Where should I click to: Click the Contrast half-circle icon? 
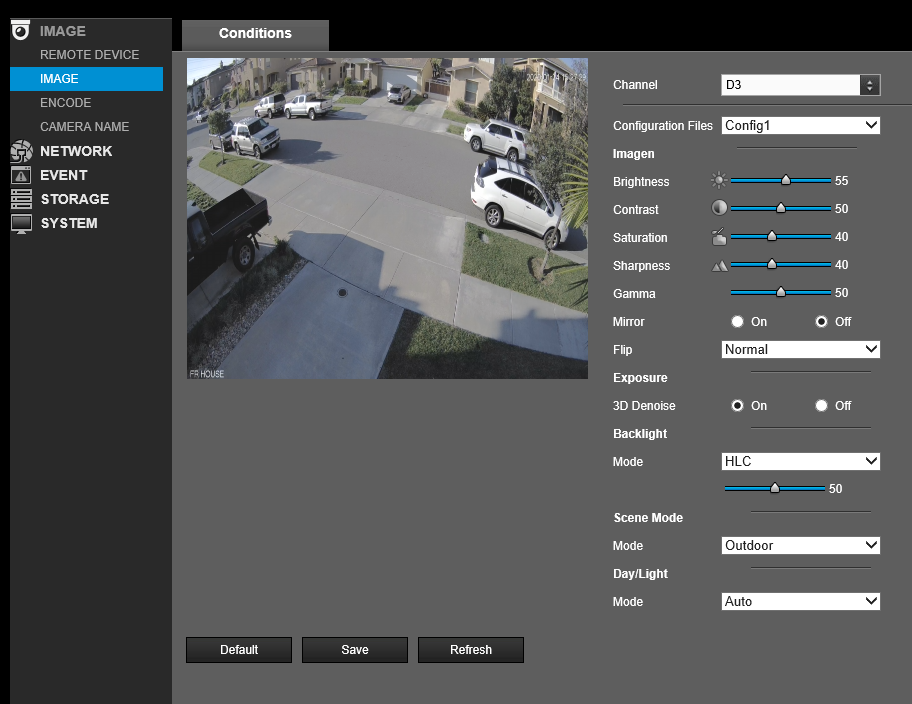[719, 208]
